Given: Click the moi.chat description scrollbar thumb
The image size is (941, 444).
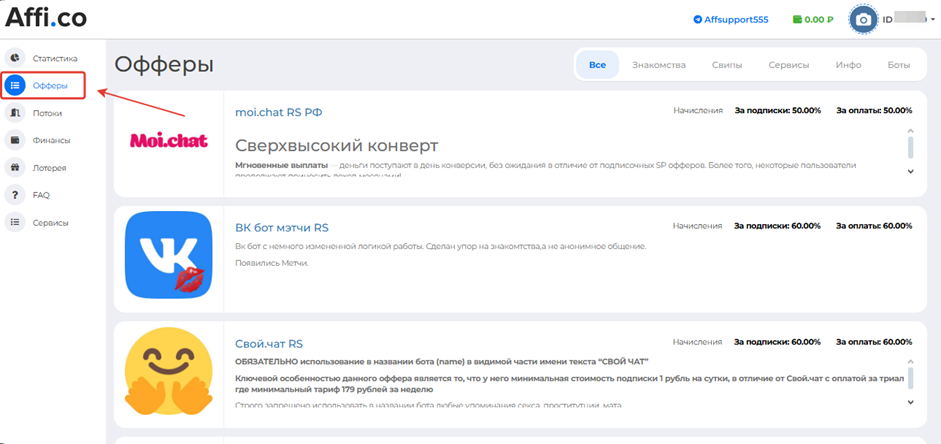Looking at the screenshot, I should pos(910,148).
